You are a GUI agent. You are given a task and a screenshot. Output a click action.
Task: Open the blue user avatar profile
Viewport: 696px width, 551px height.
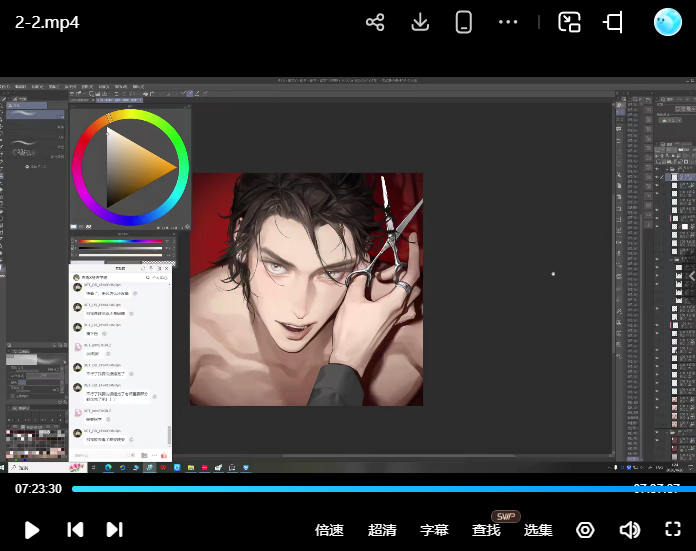click(x=668, y=22)
